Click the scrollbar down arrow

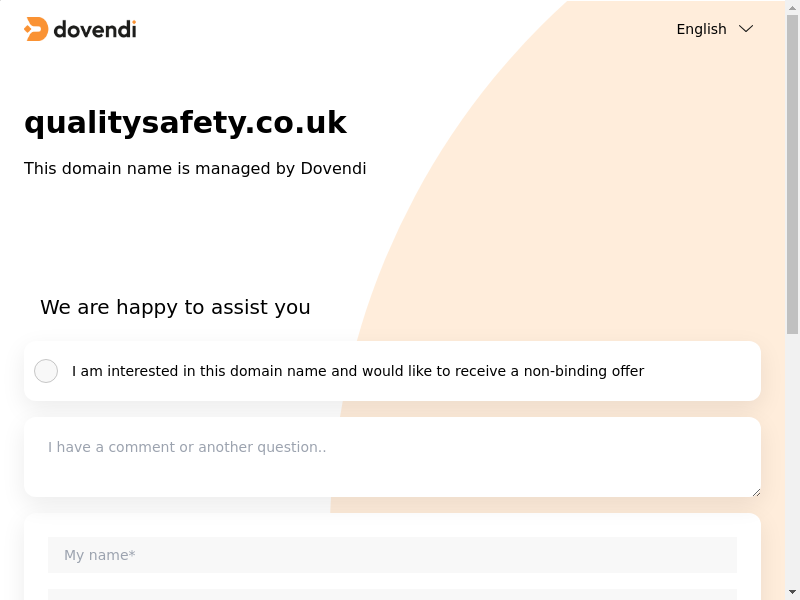click(792, 592)
